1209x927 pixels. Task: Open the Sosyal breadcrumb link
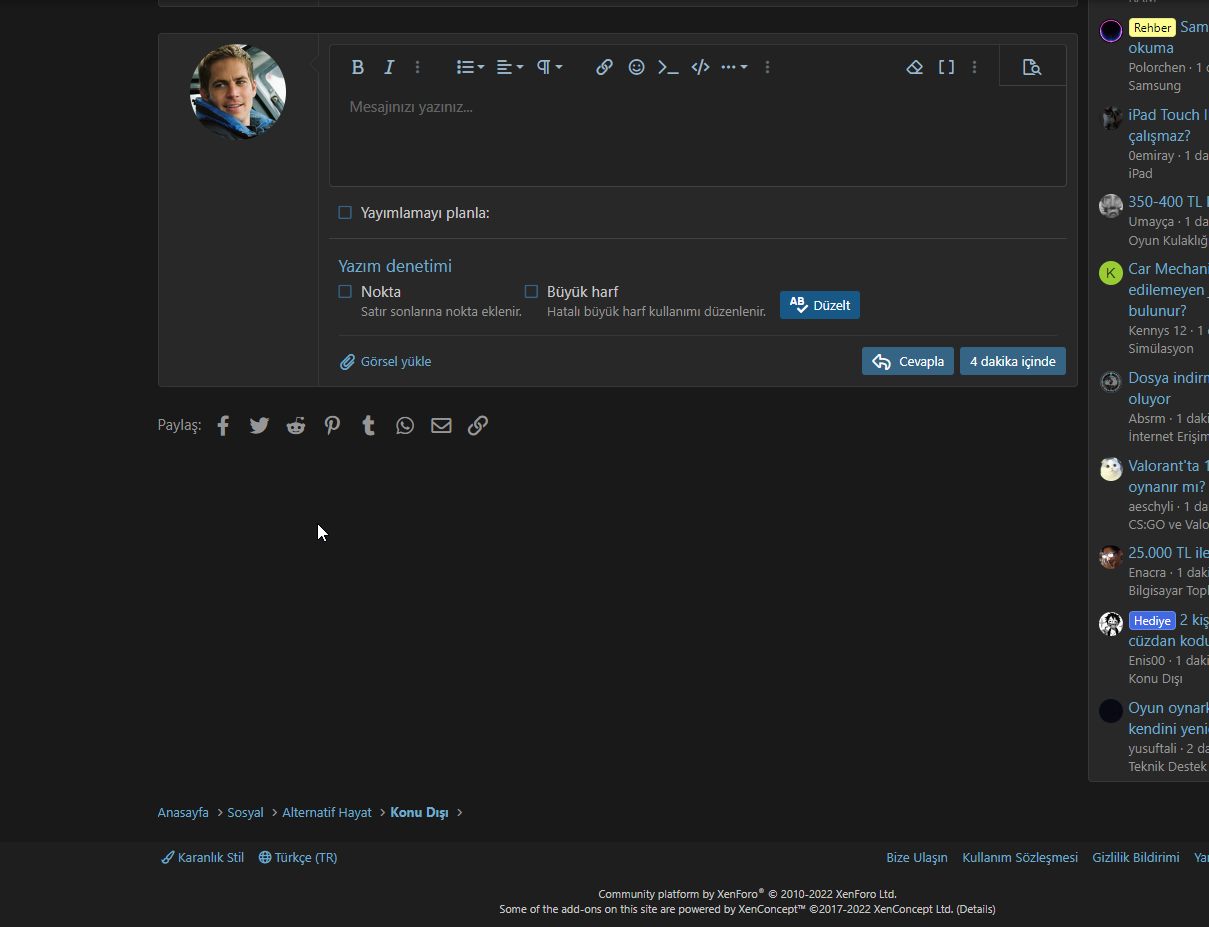tap(245, 813)
